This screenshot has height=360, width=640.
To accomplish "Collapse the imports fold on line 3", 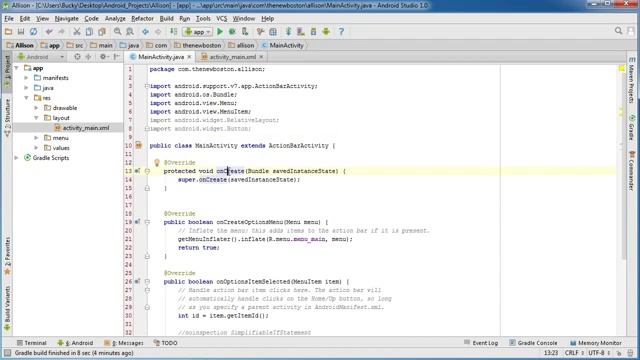I will 147,86.
